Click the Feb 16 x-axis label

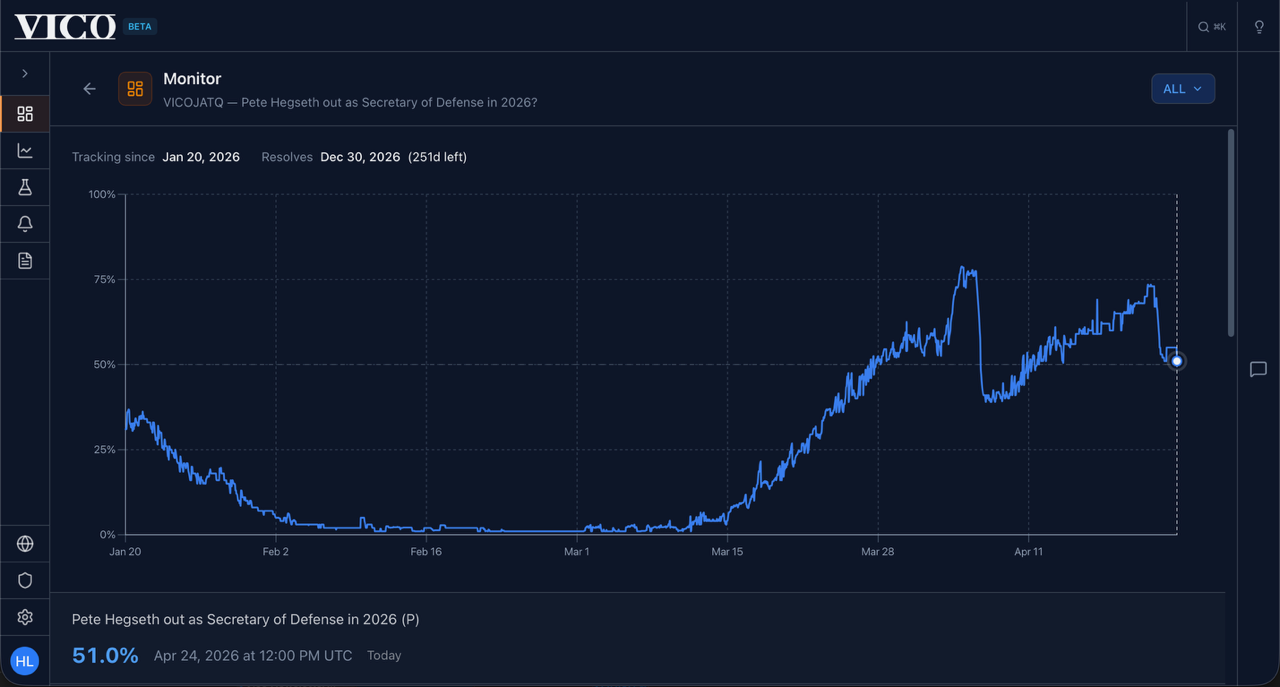click(426, 551)
